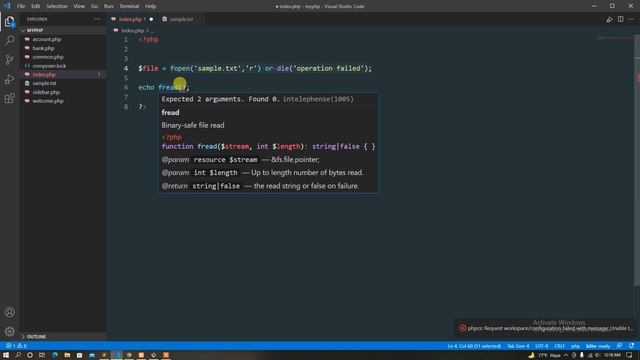Open the View menu
Screen dimensions: 640x360
coord(79,6)
